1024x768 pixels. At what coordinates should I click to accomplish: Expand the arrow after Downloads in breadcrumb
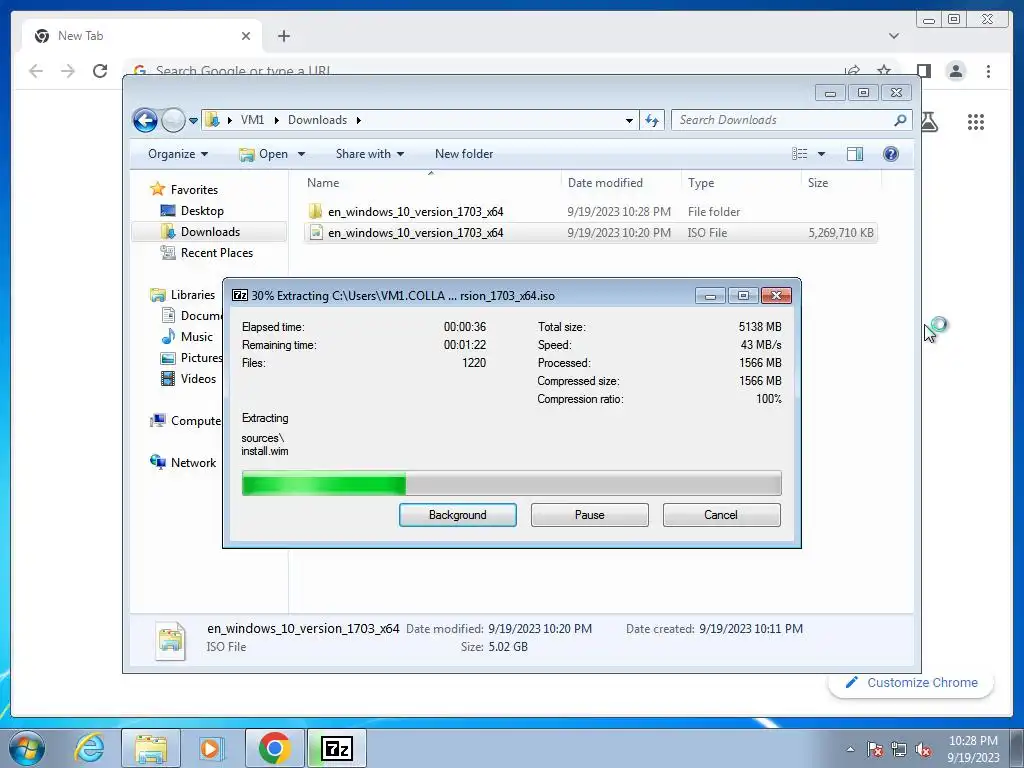[359, 120]
